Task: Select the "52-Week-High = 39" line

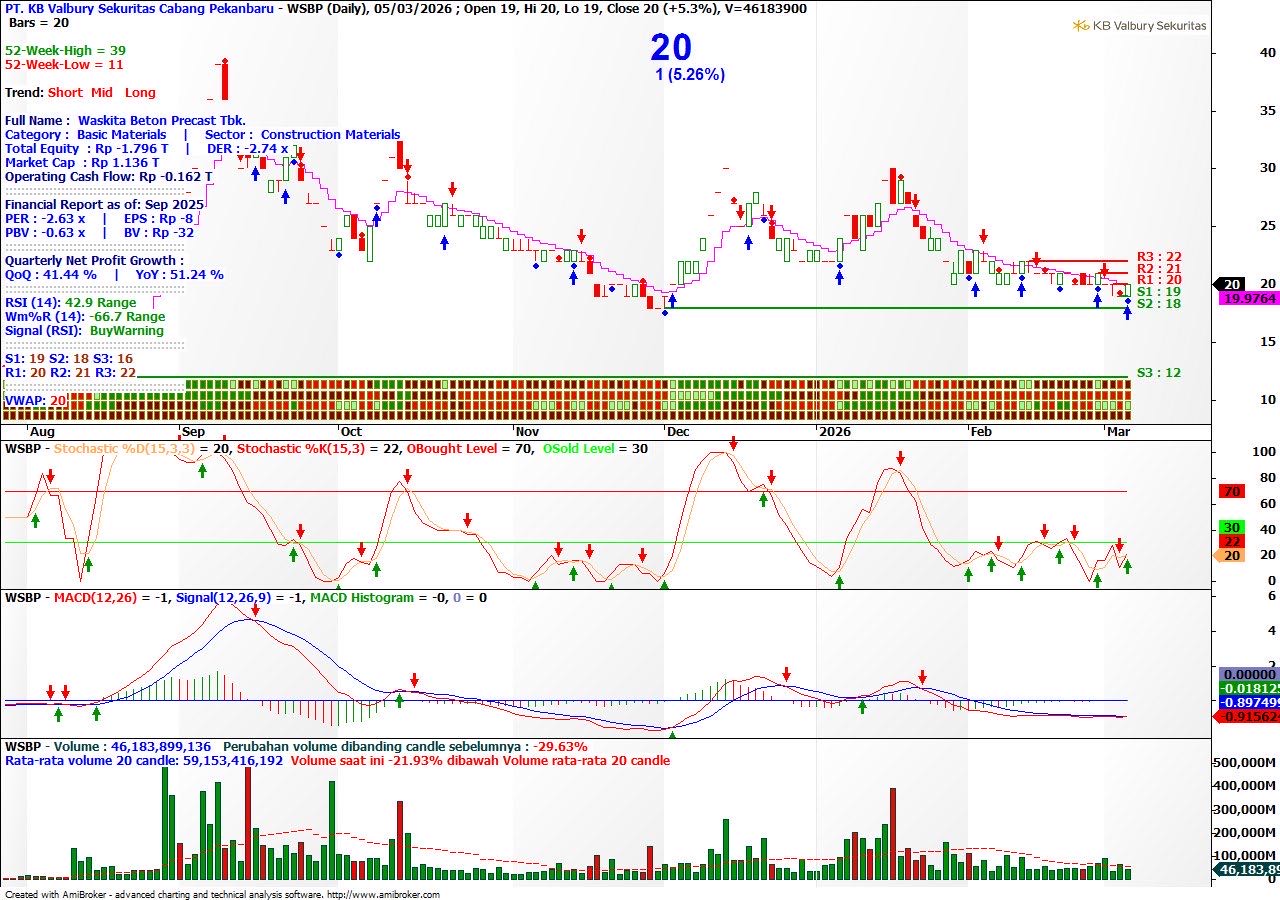Action: pyautogui.click(x=65, y=50)
